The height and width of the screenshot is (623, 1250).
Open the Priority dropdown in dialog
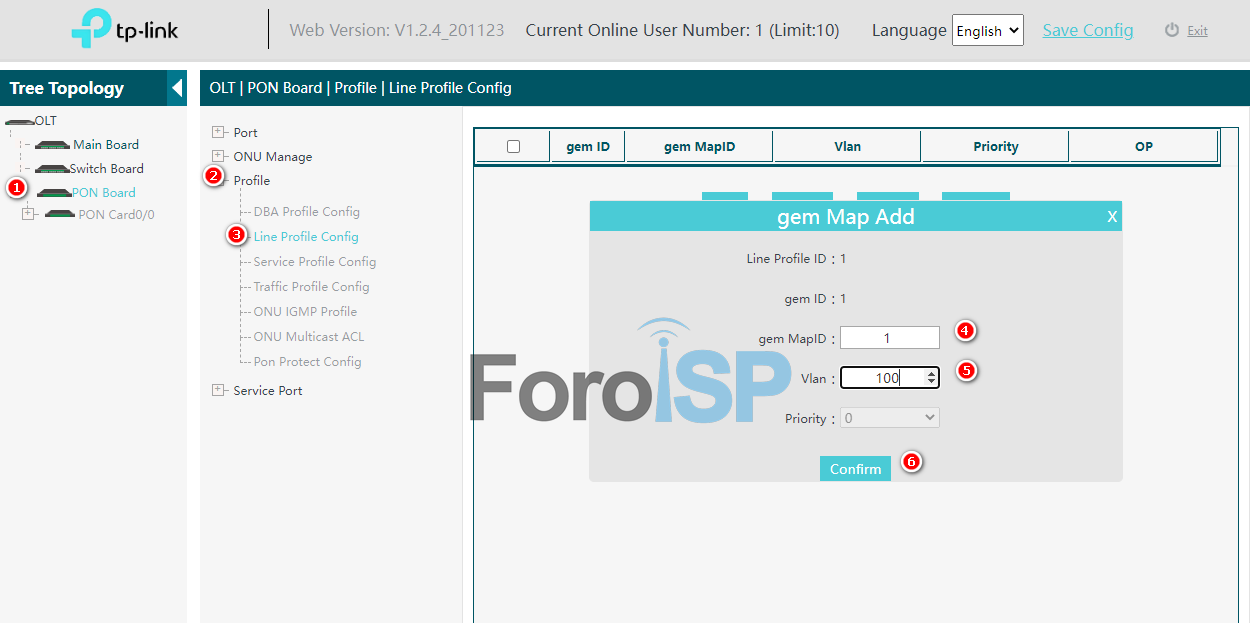(890, 418)
